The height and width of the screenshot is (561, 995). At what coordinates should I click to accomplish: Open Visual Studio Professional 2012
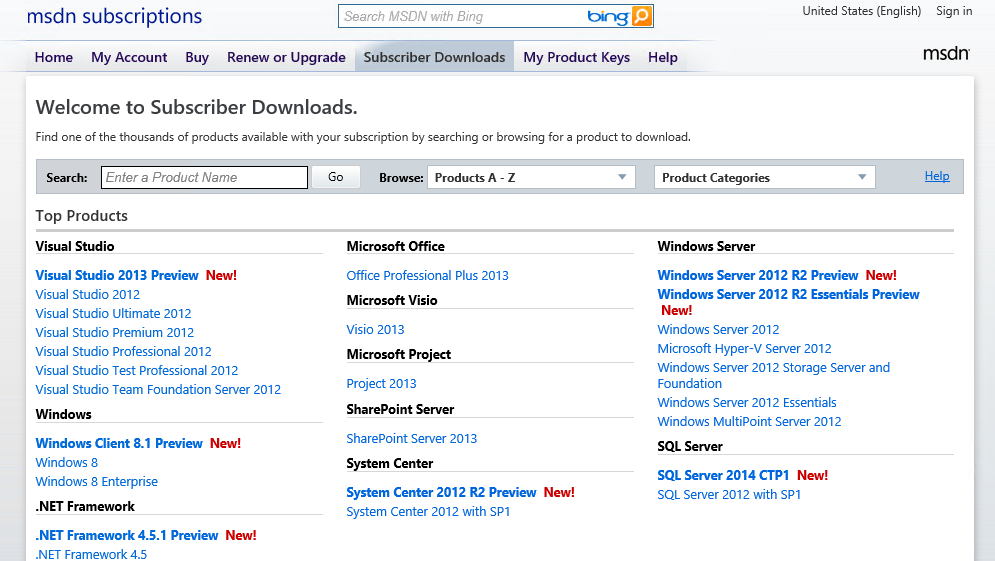coord(123,352)
